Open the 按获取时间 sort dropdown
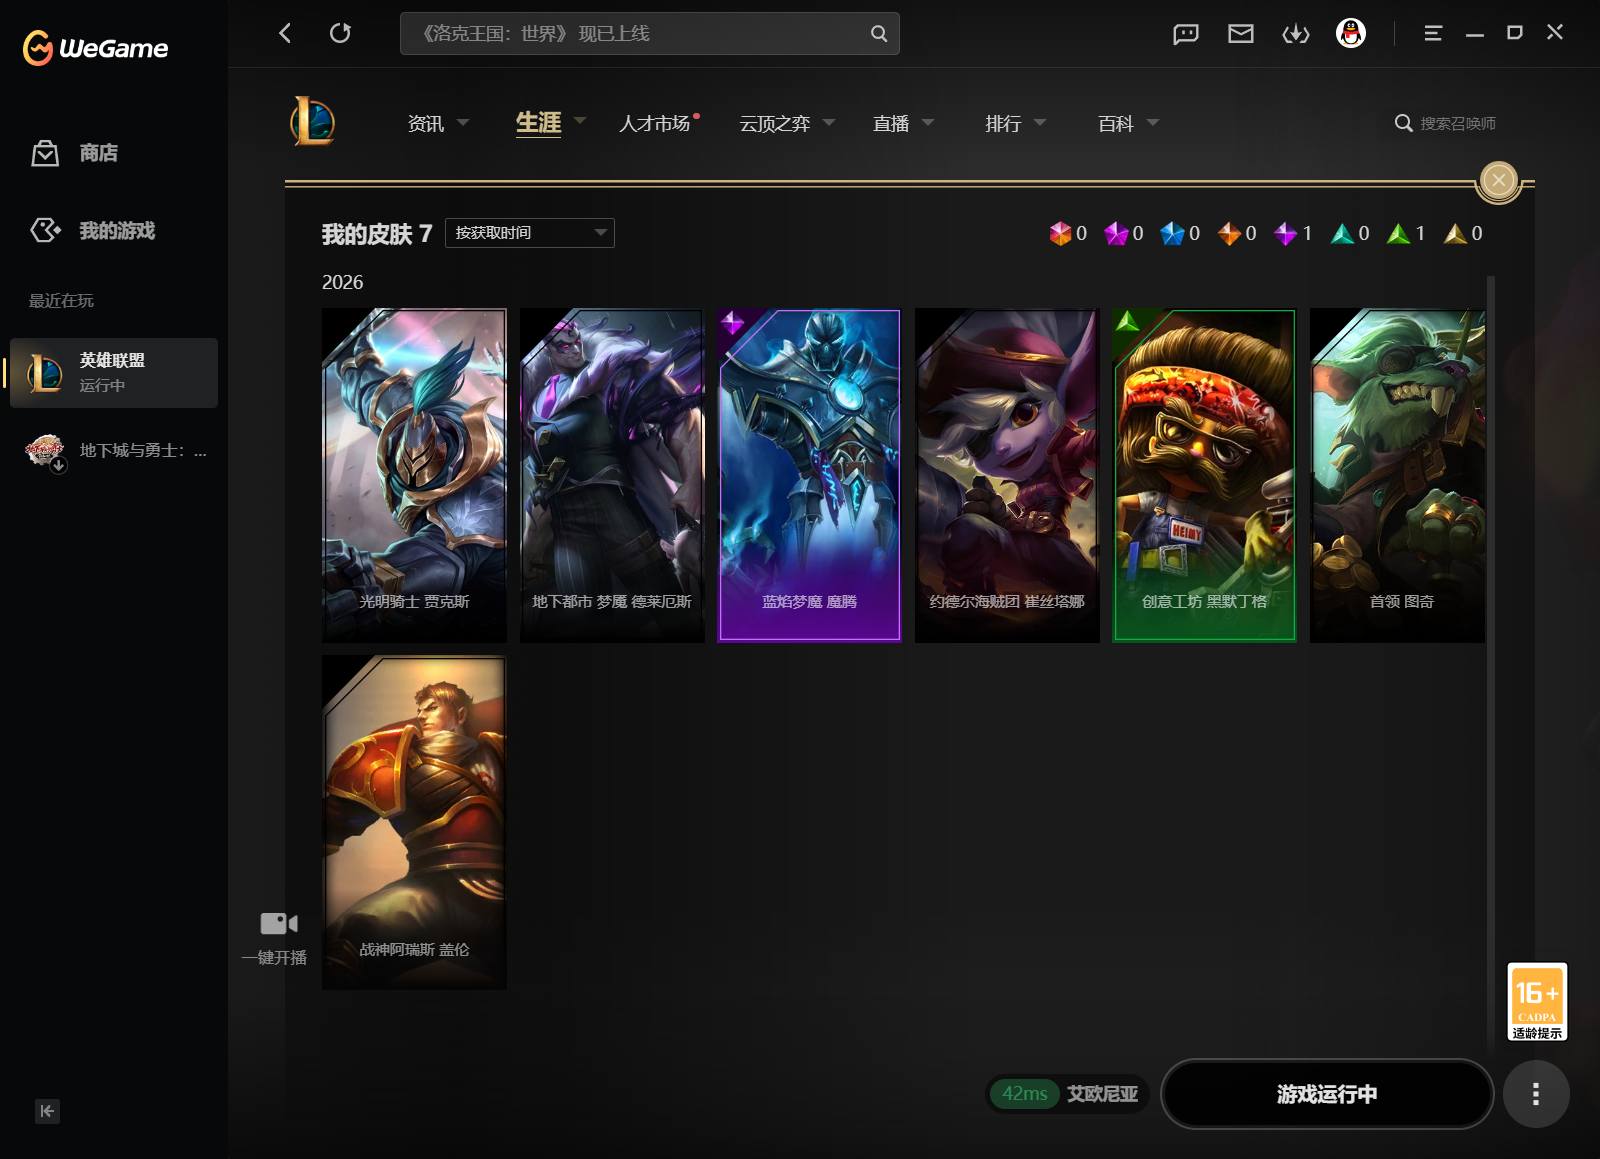 coord(529,233)
